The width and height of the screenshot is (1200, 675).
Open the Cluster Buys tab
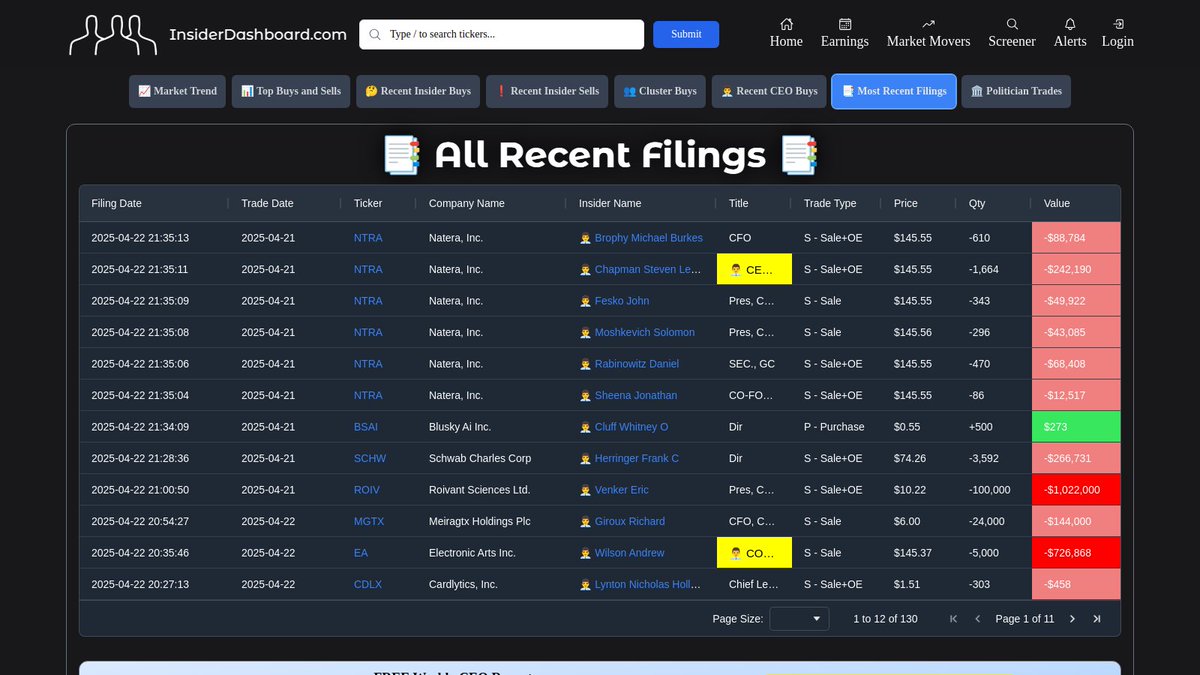click(x=660, y=91)
